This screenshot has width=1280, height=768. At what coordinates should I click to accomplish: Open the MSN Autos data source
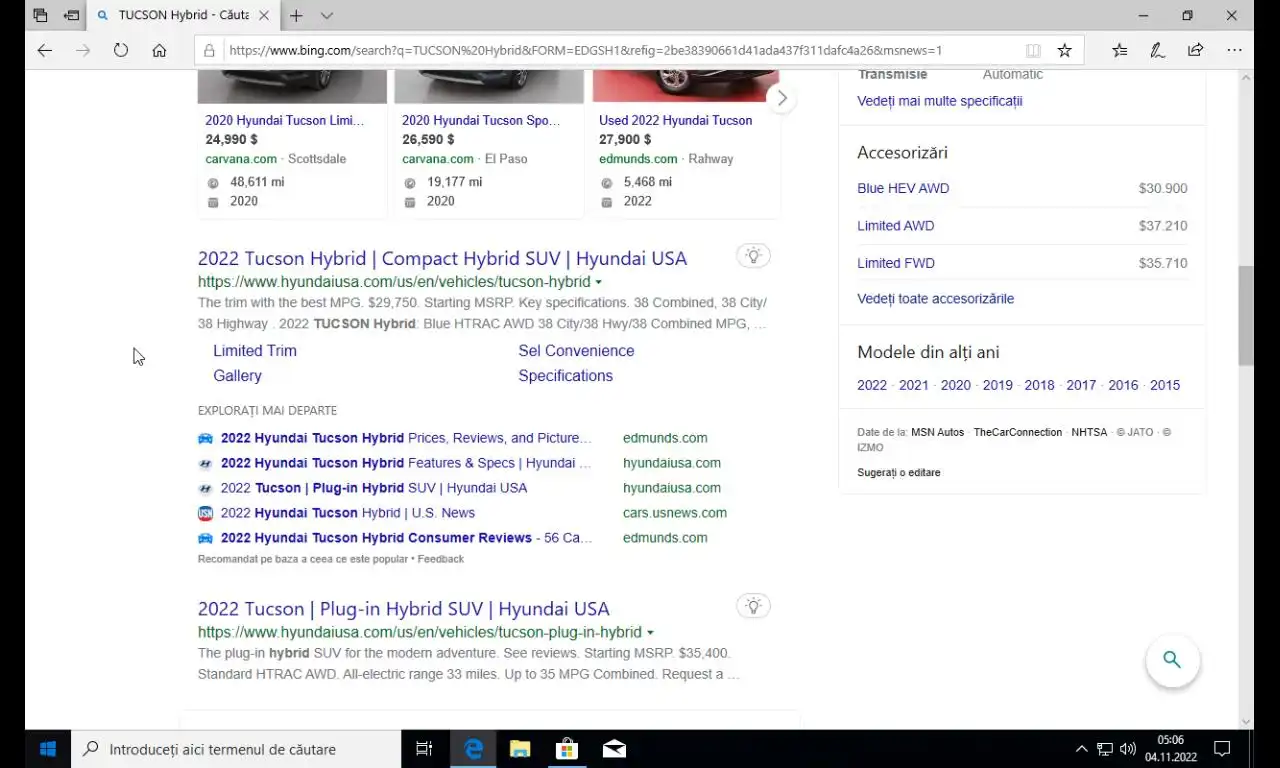point(937,432)
